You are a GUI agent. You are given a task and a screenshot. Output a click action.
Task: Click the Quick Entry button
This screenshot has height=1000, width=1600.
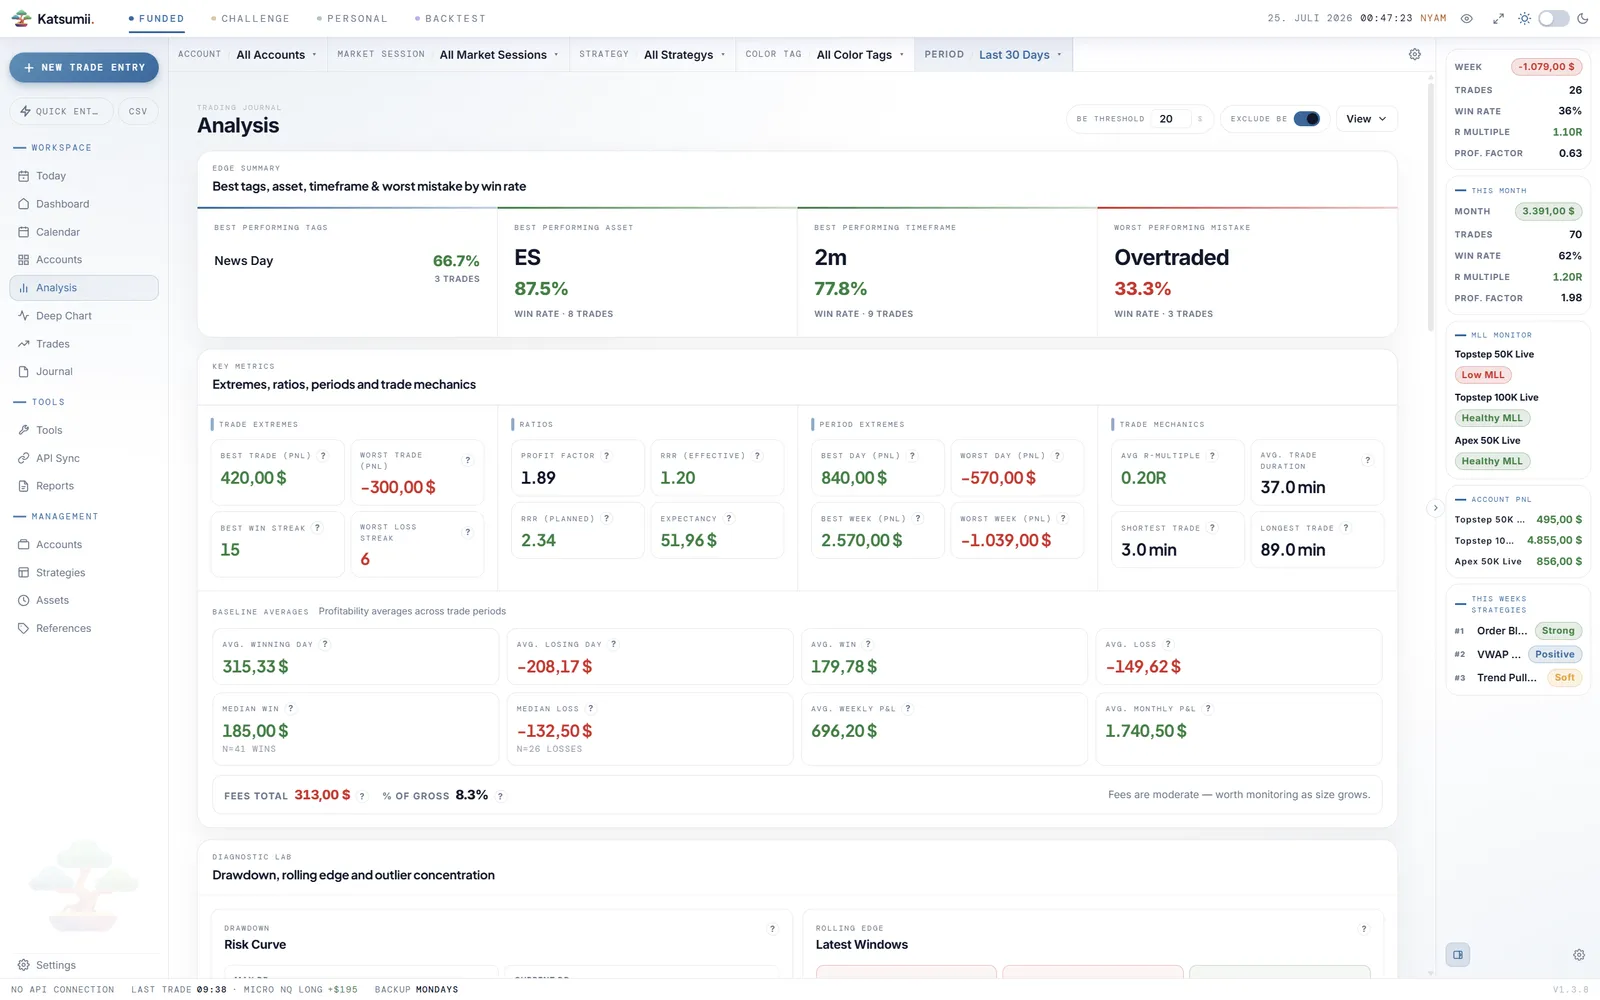click(x=61, y=112)
